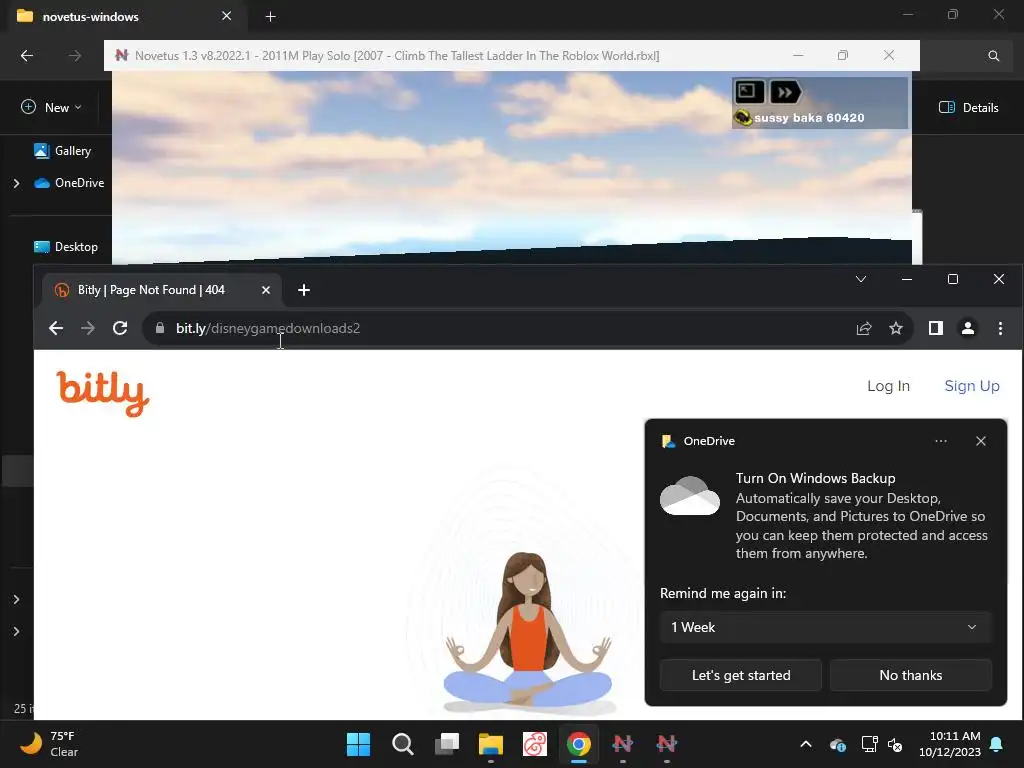Open Chrome side panel
Screen dimensions: 1024x768
(x=936, y=328)
